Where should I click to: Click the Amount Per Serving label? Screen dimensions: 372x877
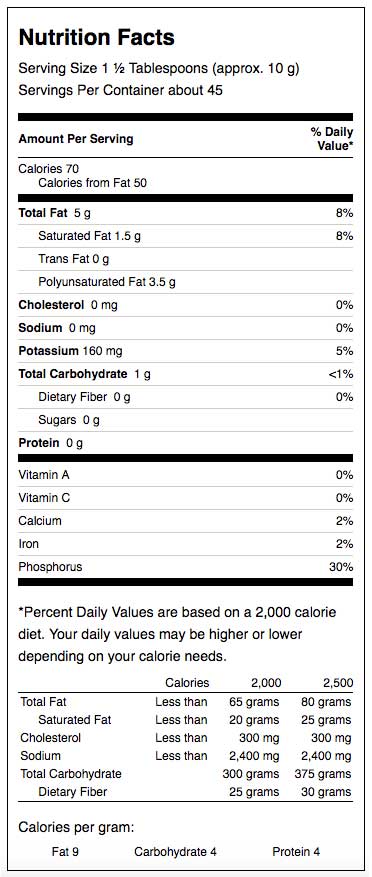point(76,139)
